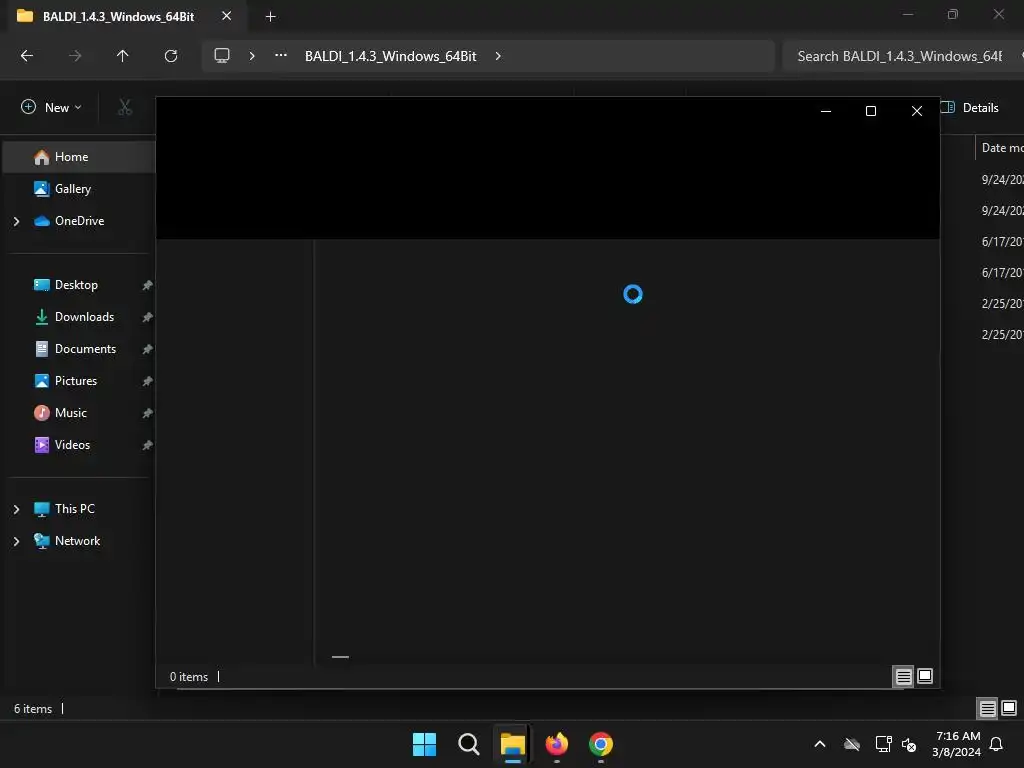Click File Explorer on the taskbar
Screen dimensions: 1024x768
coord(513,744)
